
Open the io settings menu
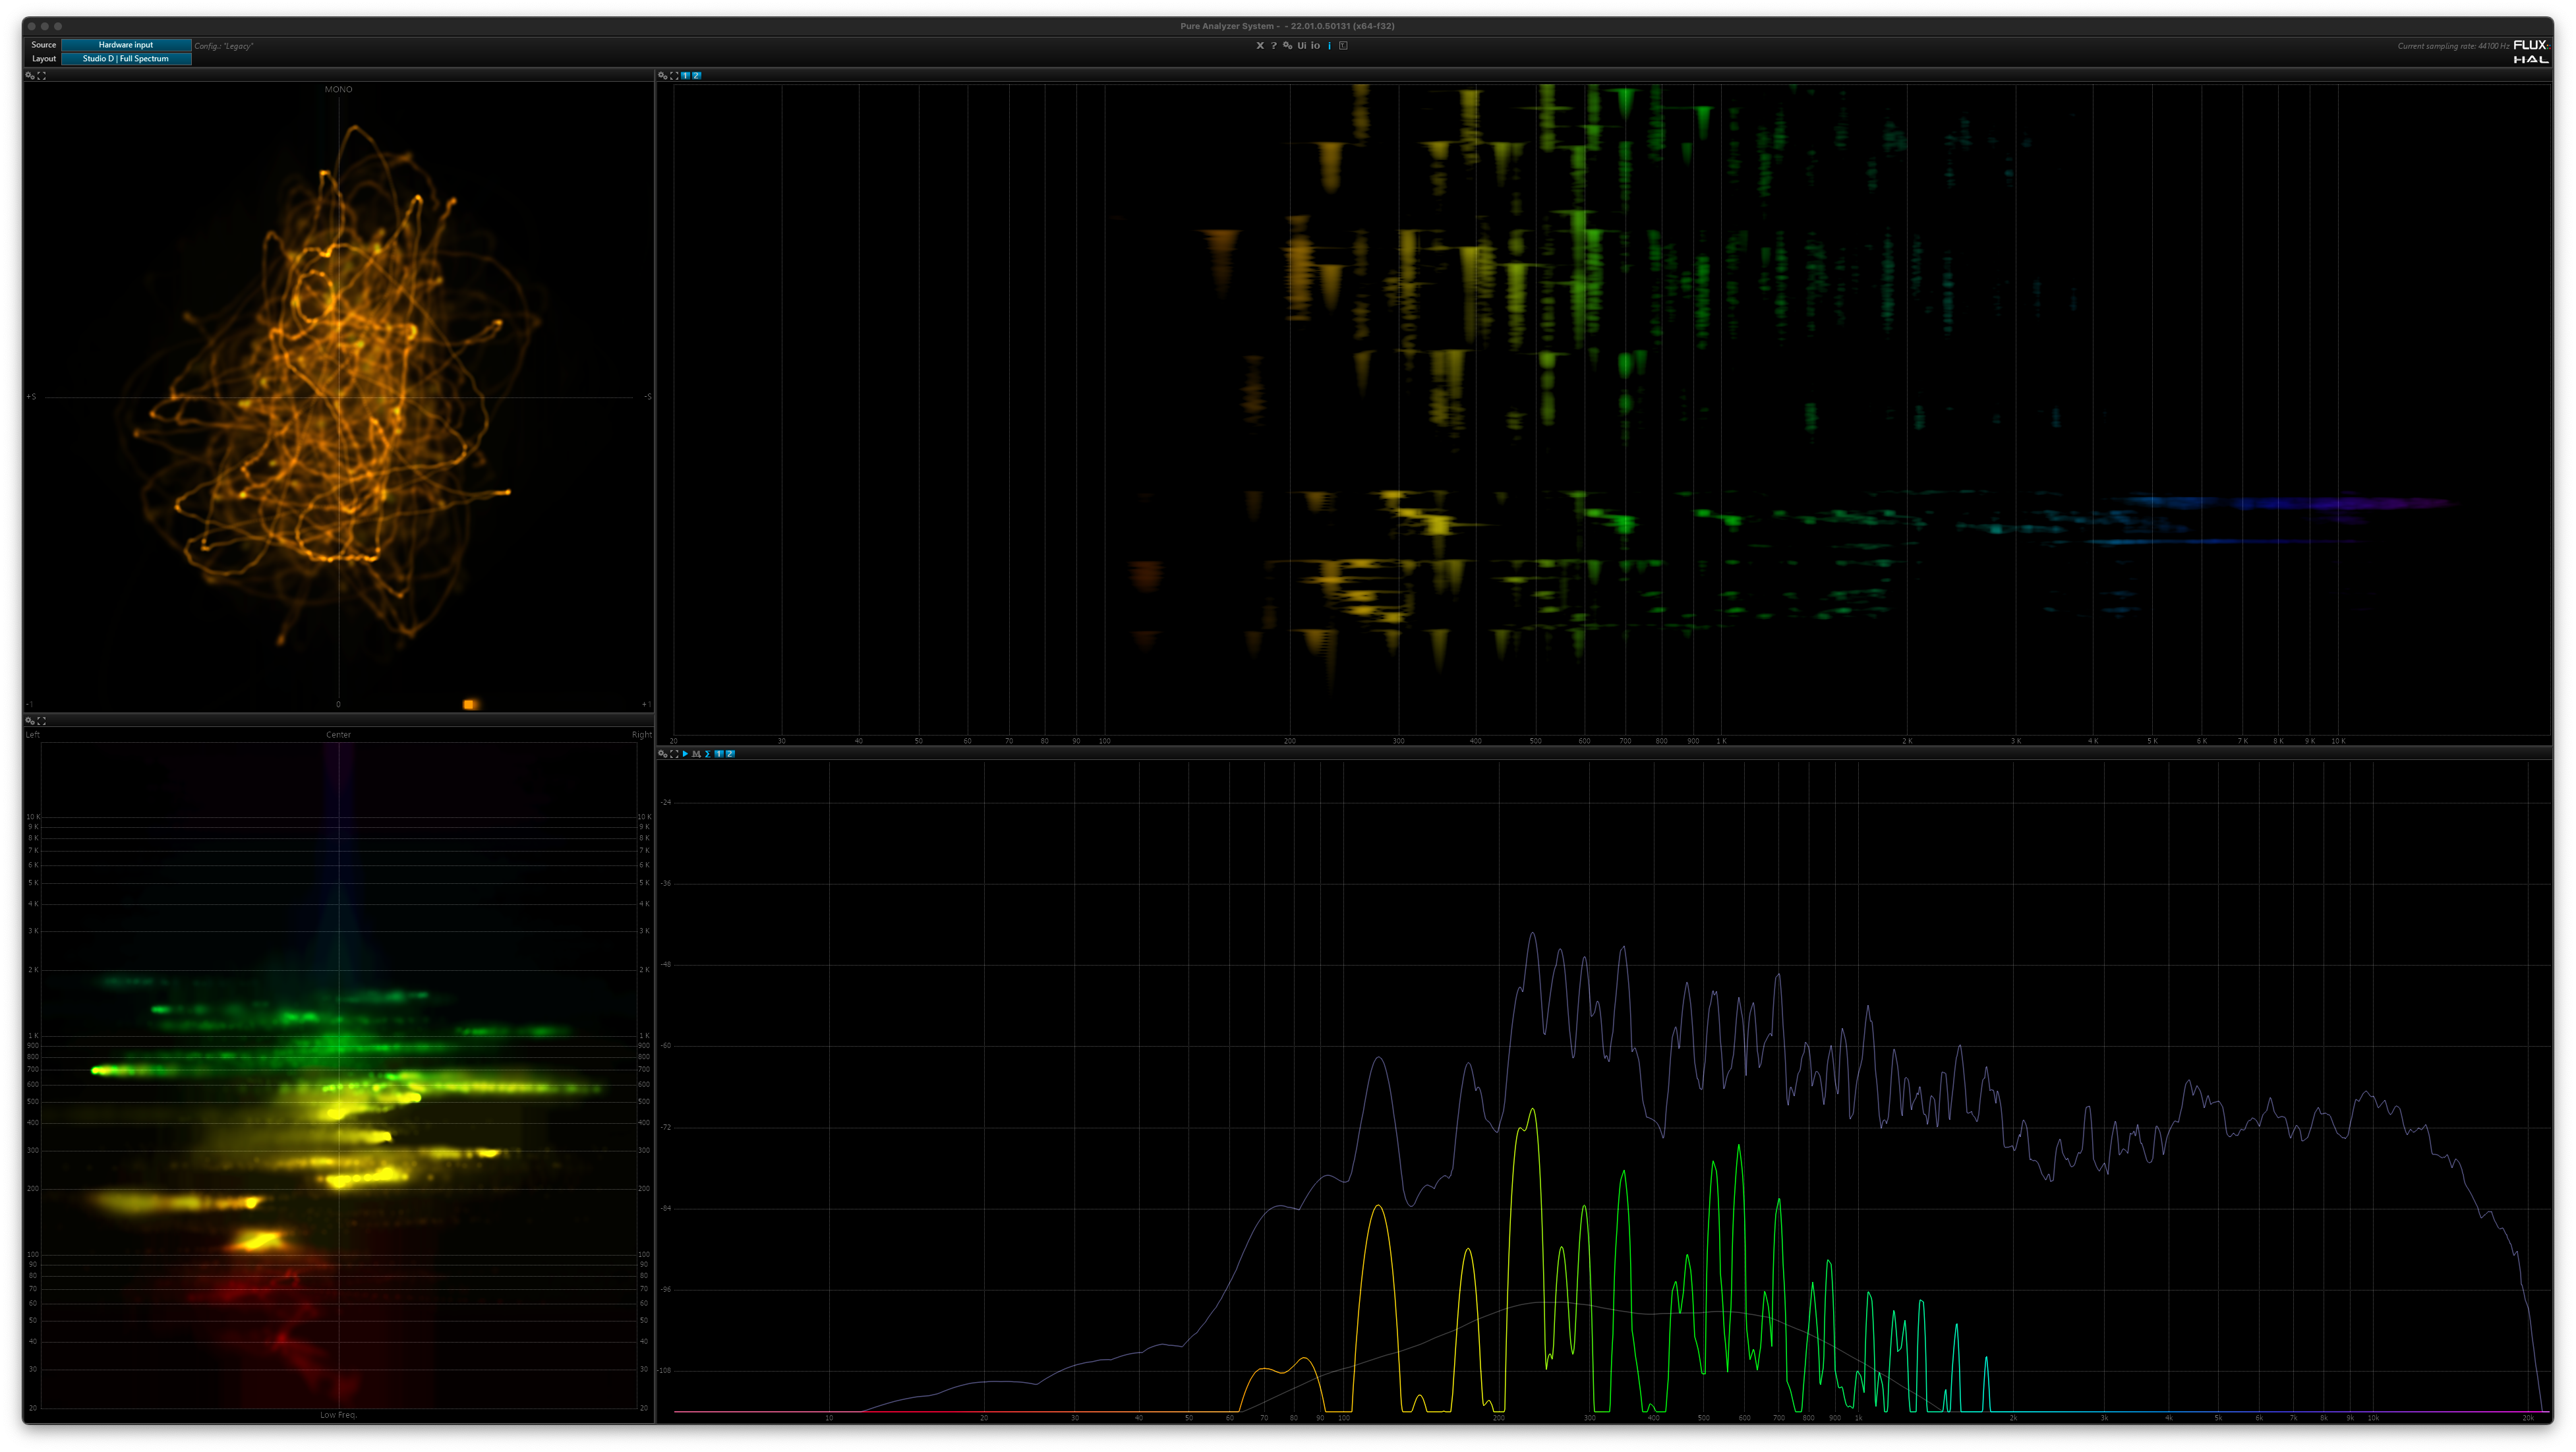(1315, 46)
